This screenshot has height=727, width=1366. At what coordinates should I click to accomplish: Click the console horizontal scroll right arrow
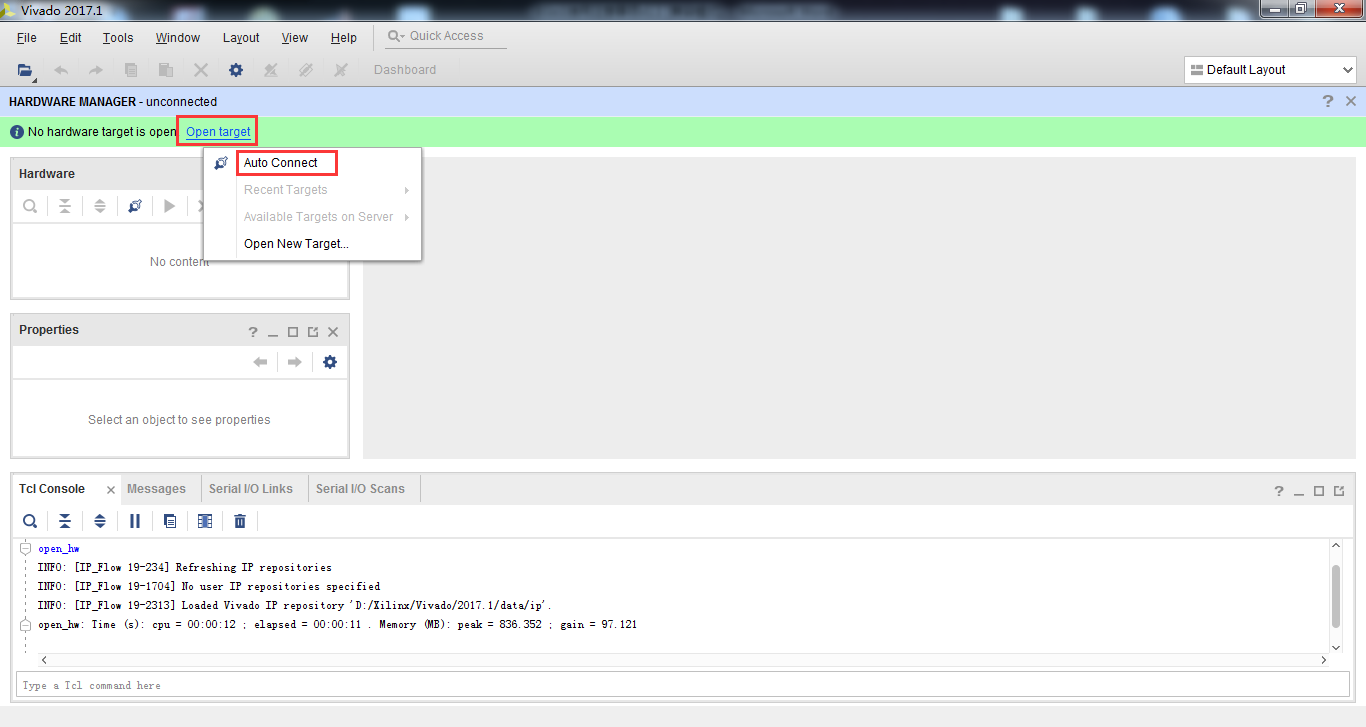[1324, 660]
